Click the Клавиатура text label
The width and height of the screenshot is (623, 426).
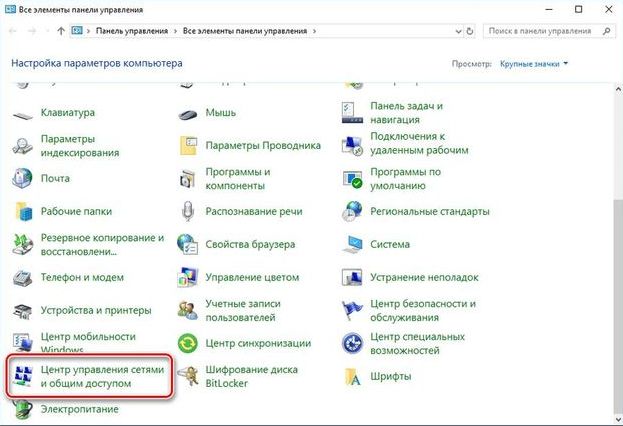pyautogui.click(x=68, y=112)
